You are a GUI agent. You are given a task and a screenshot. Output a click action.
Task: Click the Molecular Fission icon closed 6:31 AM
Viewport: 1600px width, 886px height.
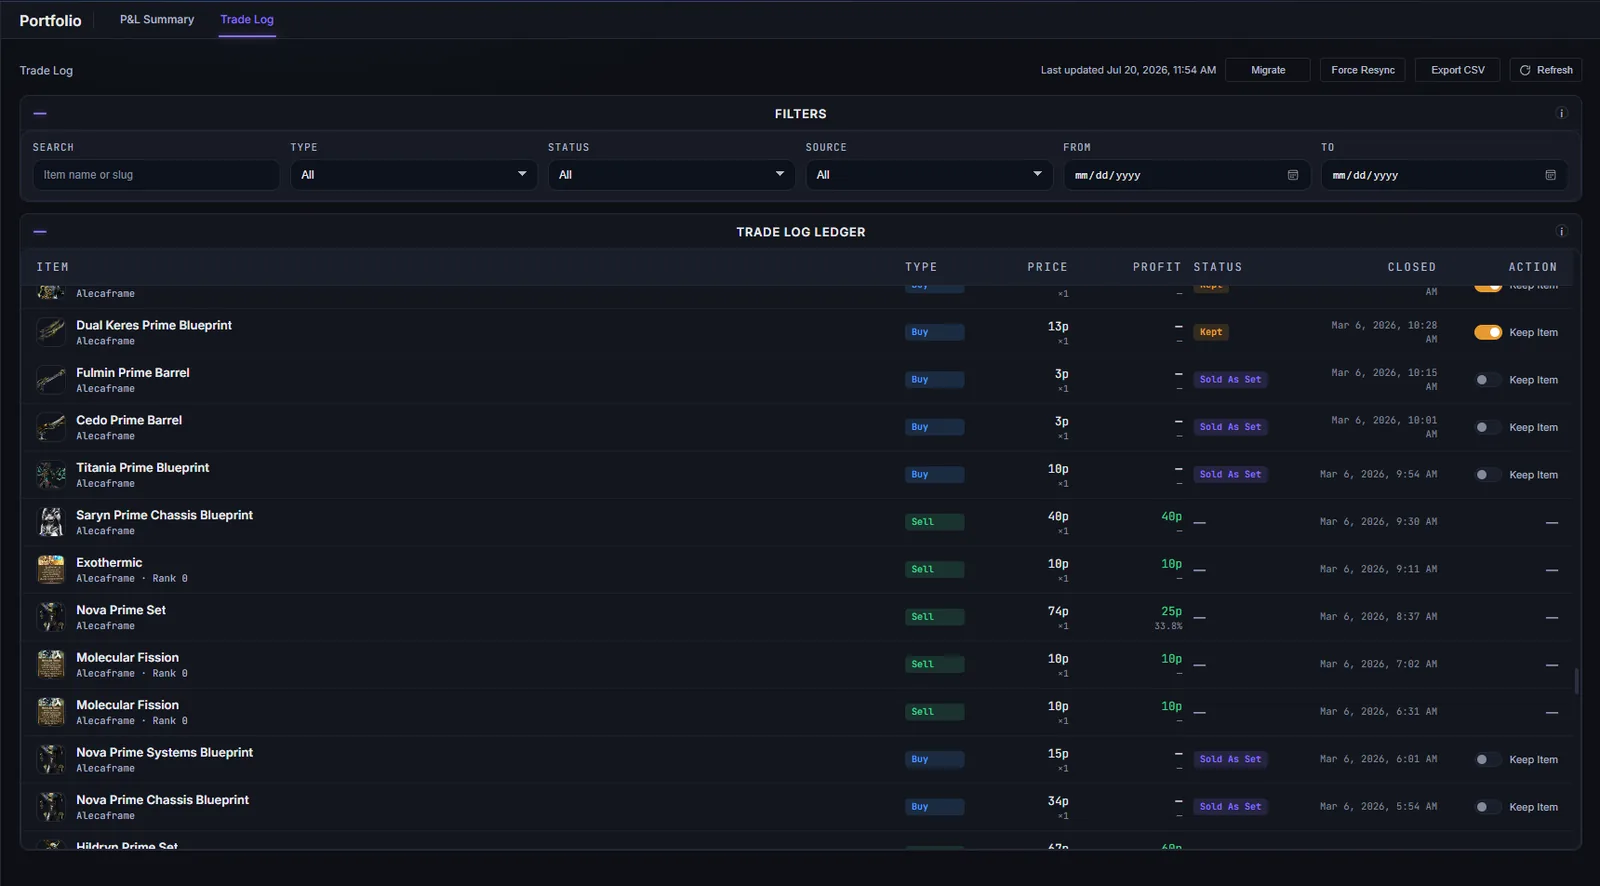tap(51, 712)
